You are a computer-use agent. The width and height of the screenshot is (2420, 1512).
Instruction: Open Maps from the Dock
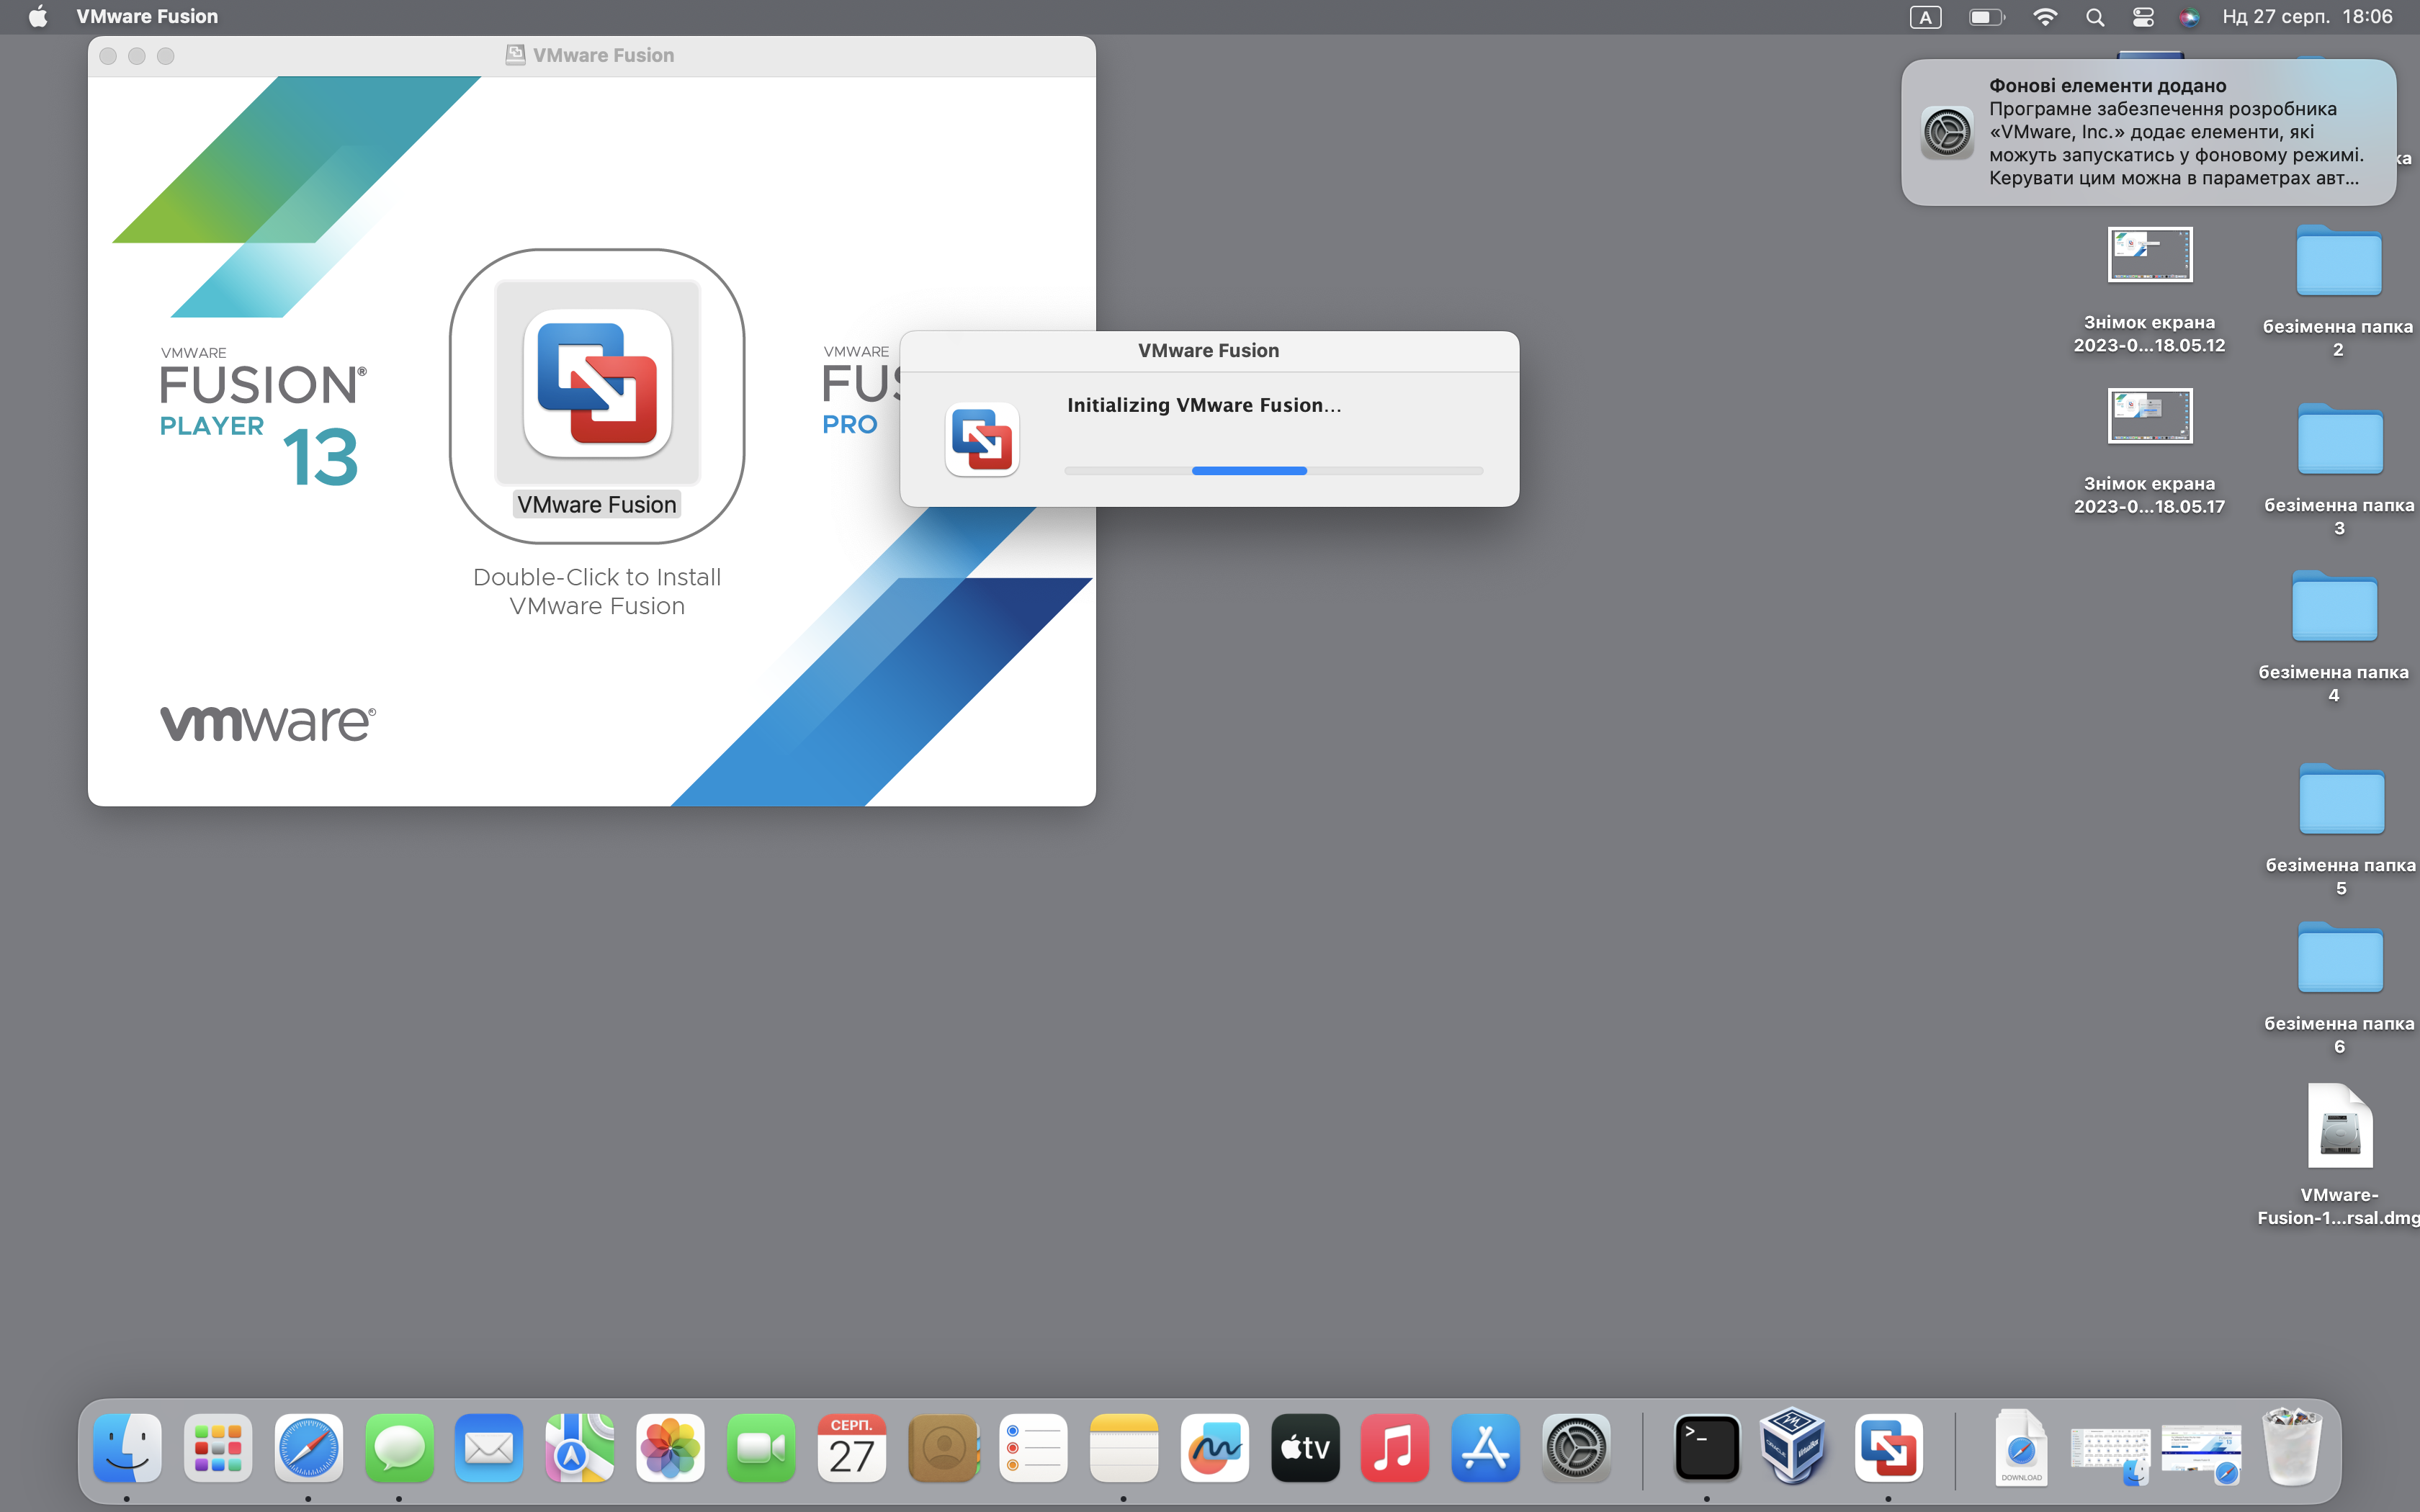(580, 1447)
